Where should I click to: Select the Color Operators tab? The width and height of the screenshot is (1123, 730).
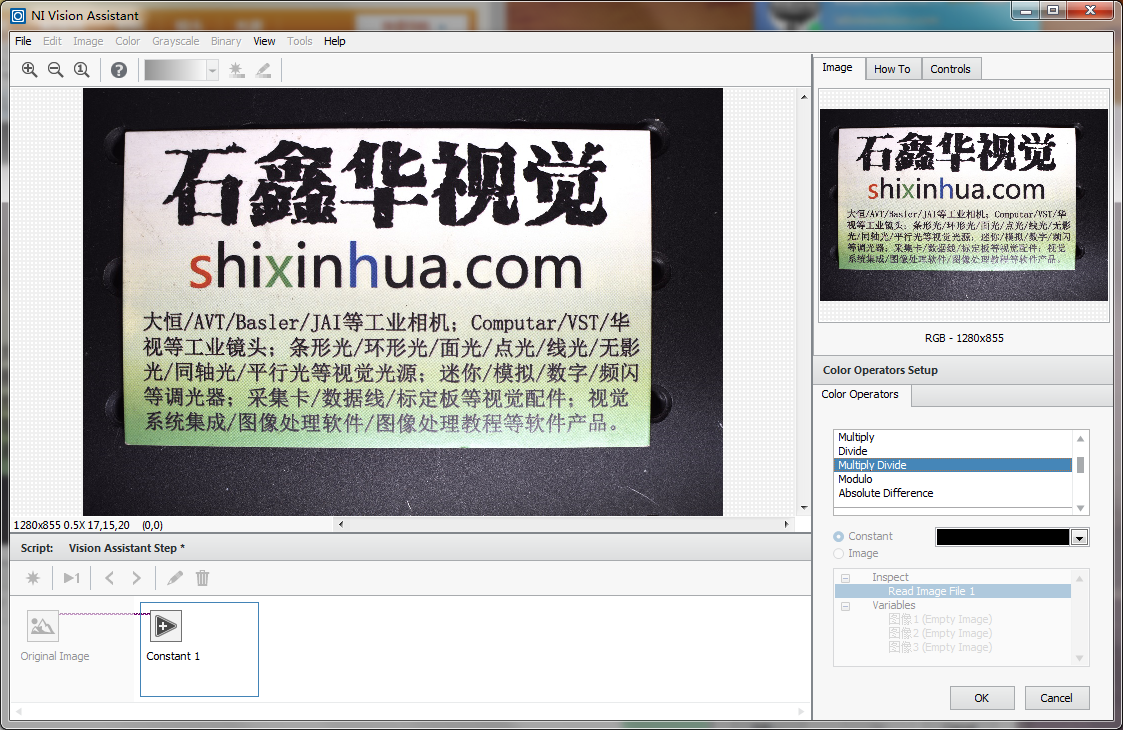click(860, 395)
